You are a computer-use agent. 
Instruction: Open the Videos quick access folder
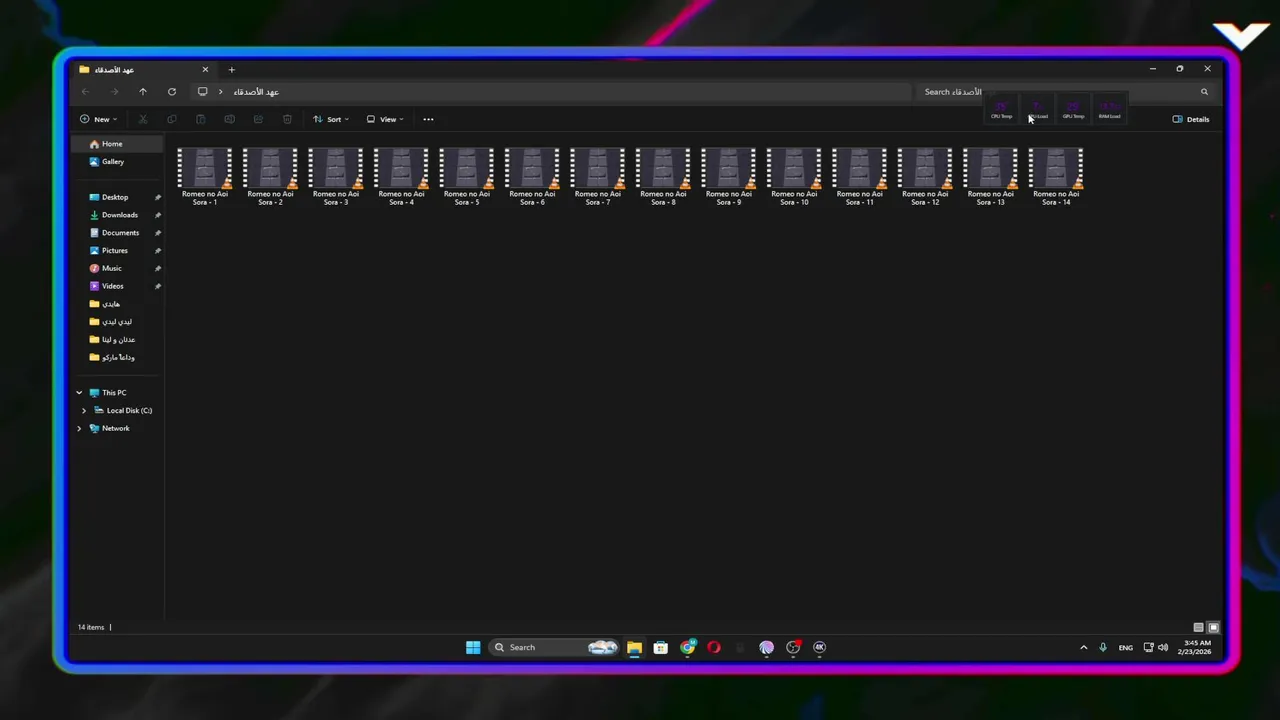113,286
